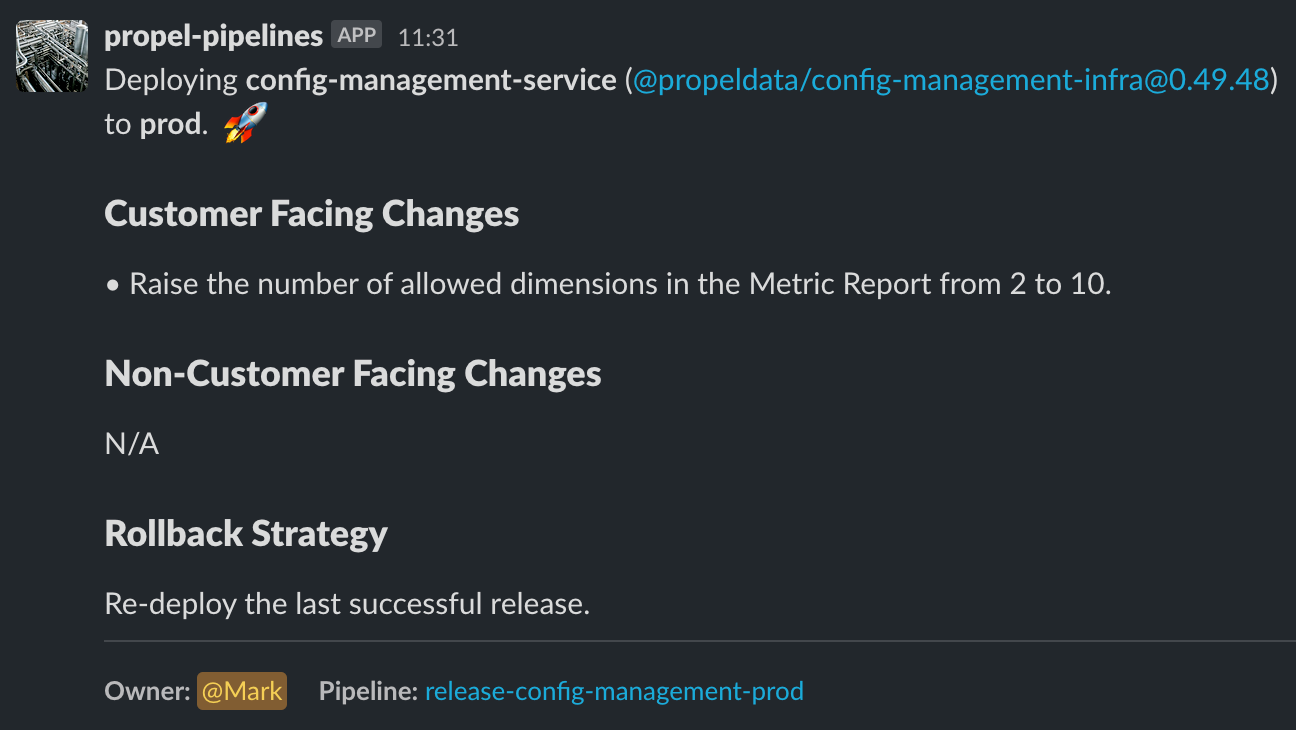Click the bold word prod
1296x730 pixels.
173,127
